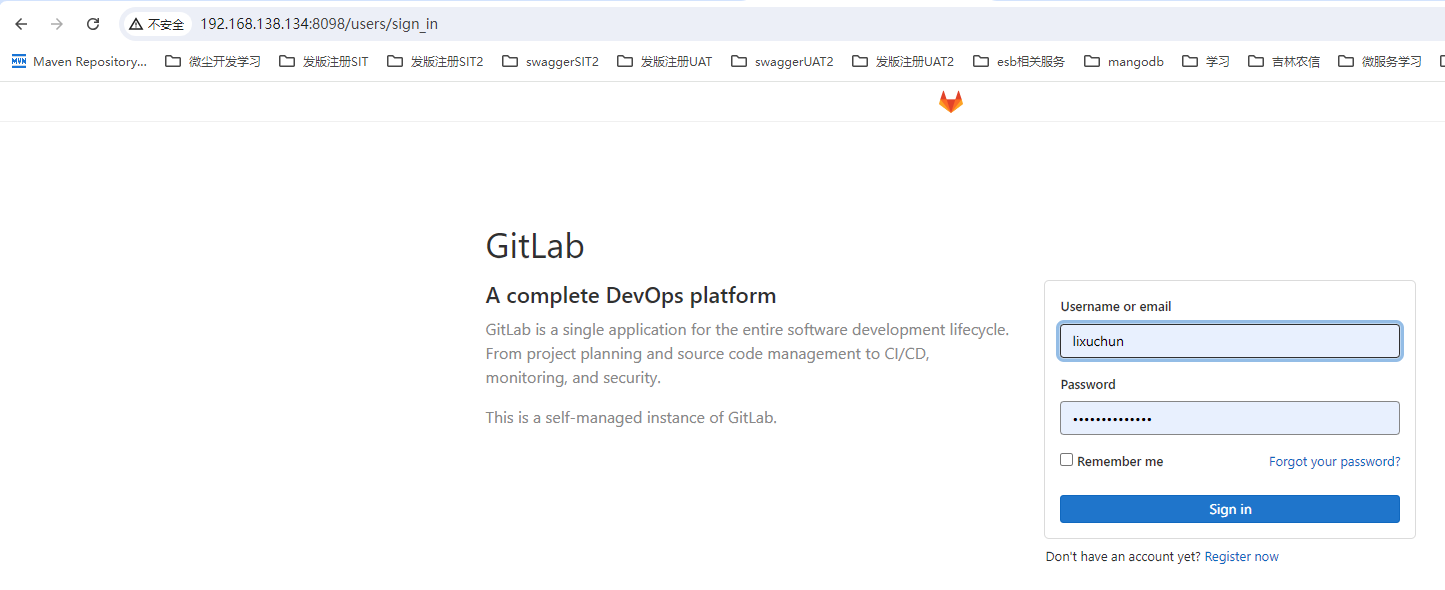Screen dimensions: 1445x590
Task: Click the browser back arrow
Action: point(21,24)
